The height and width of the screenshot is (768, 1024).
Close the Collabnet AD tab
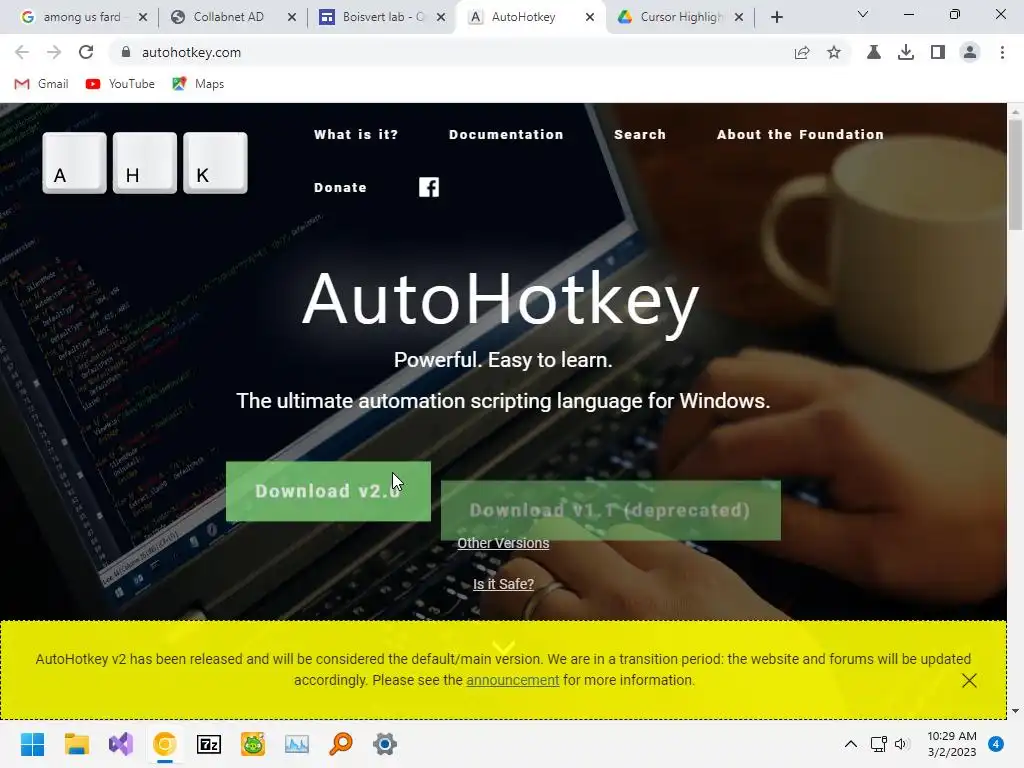(292, 17)
